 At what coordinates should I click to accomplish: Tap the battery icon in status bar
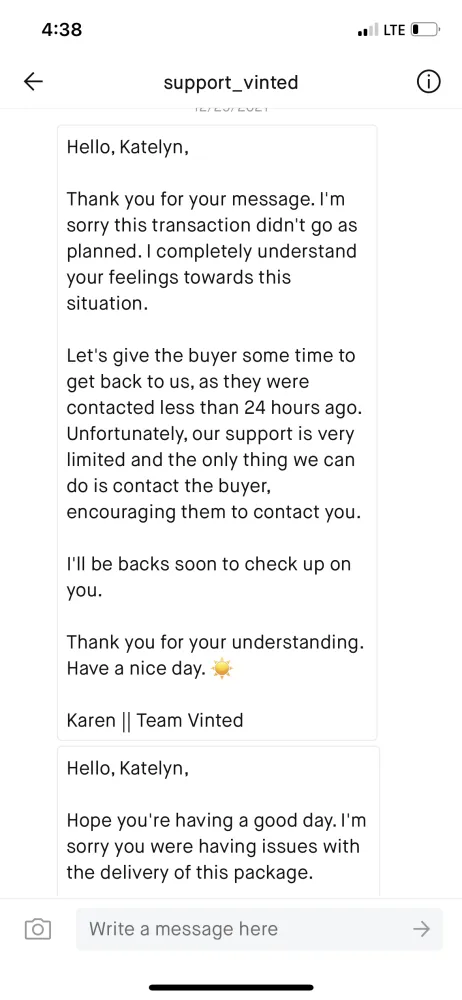click(x=425, y=29)
